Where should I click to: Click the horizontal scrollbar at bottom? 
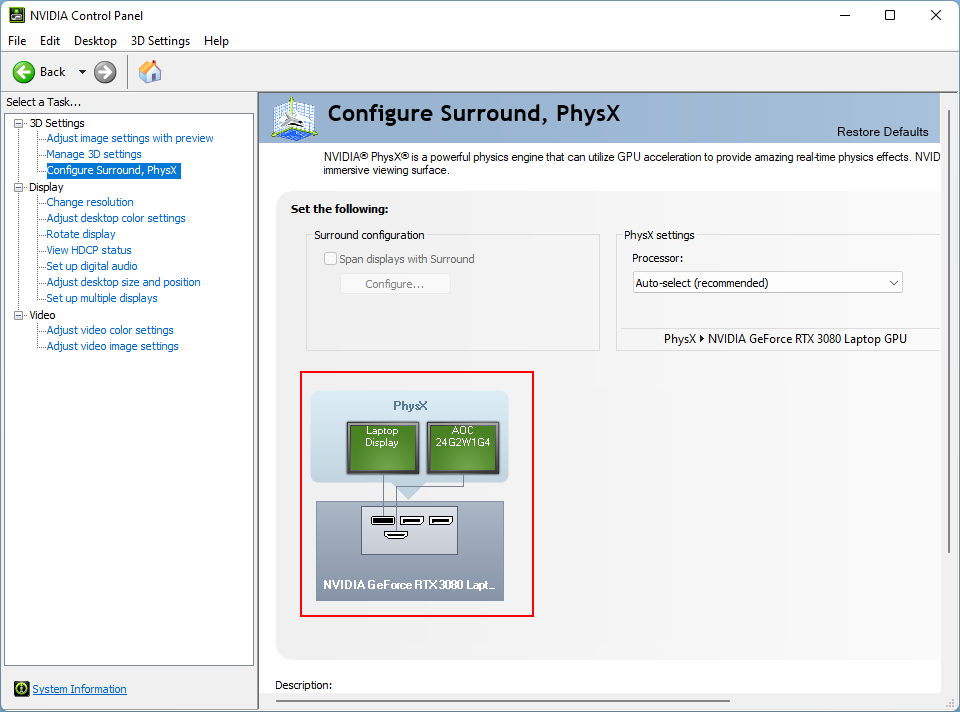(502, 700)
